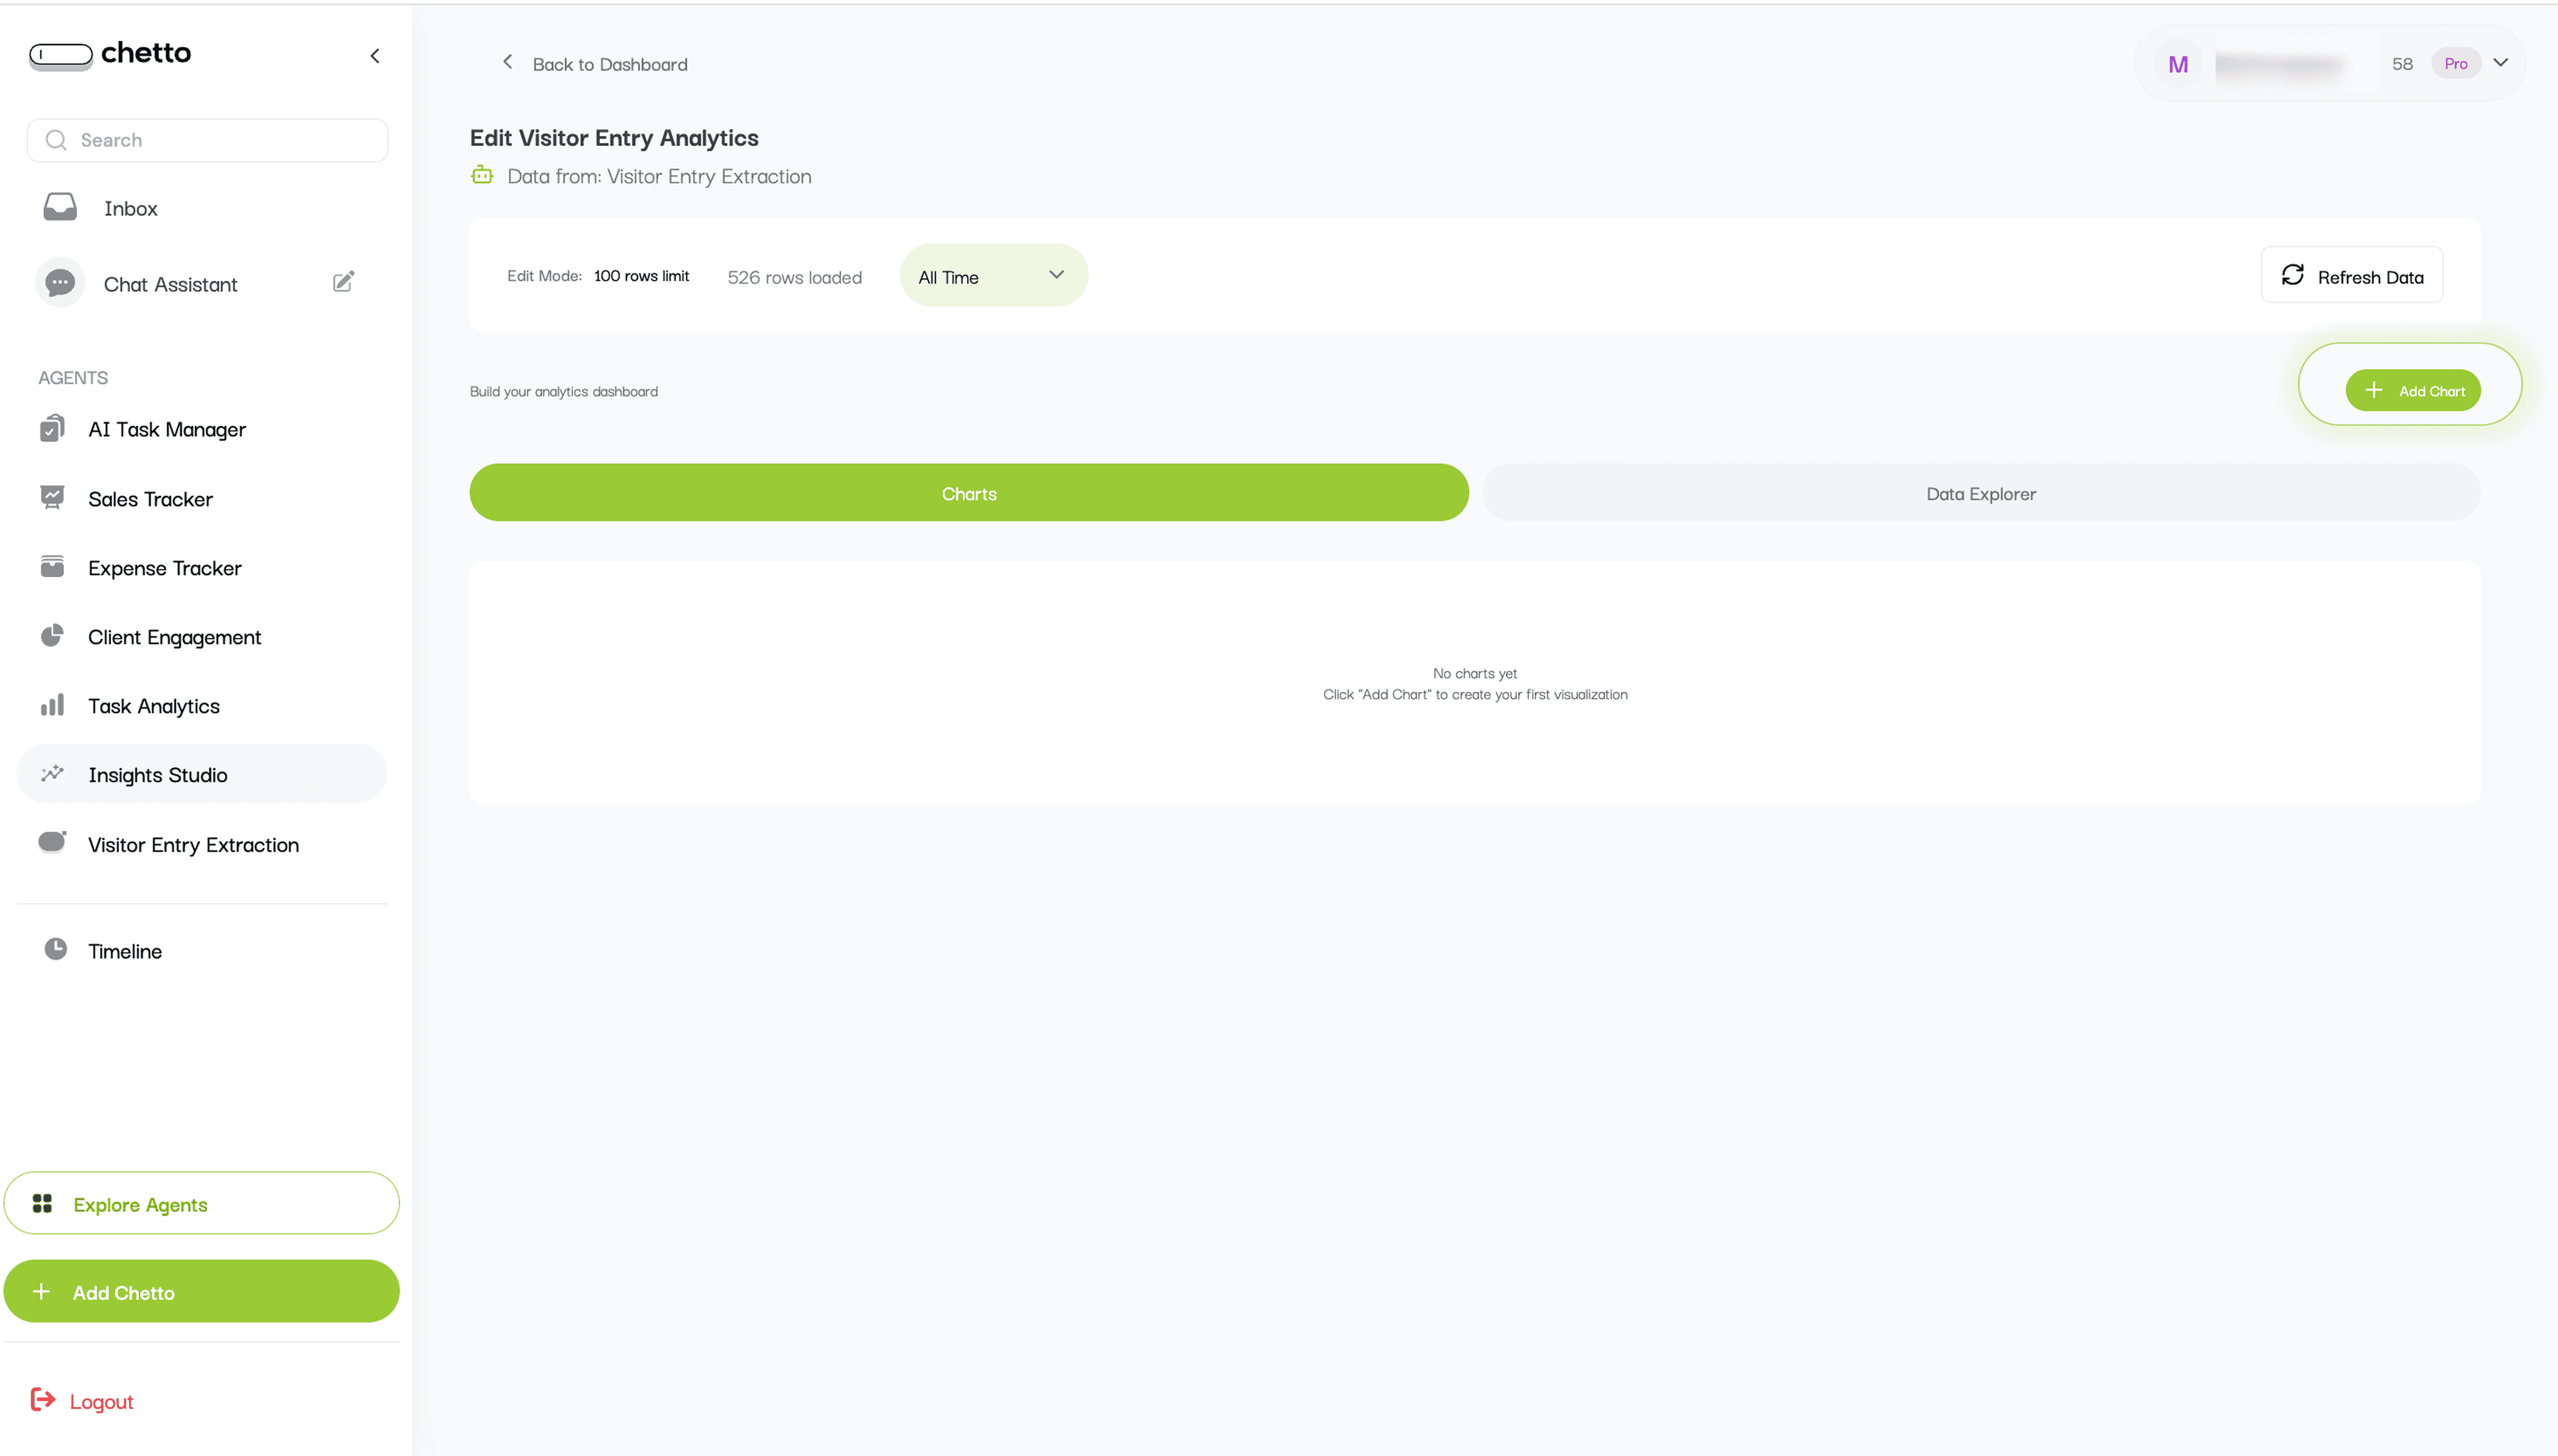Click the Refresh Data button

click(x=2351, y=276)
